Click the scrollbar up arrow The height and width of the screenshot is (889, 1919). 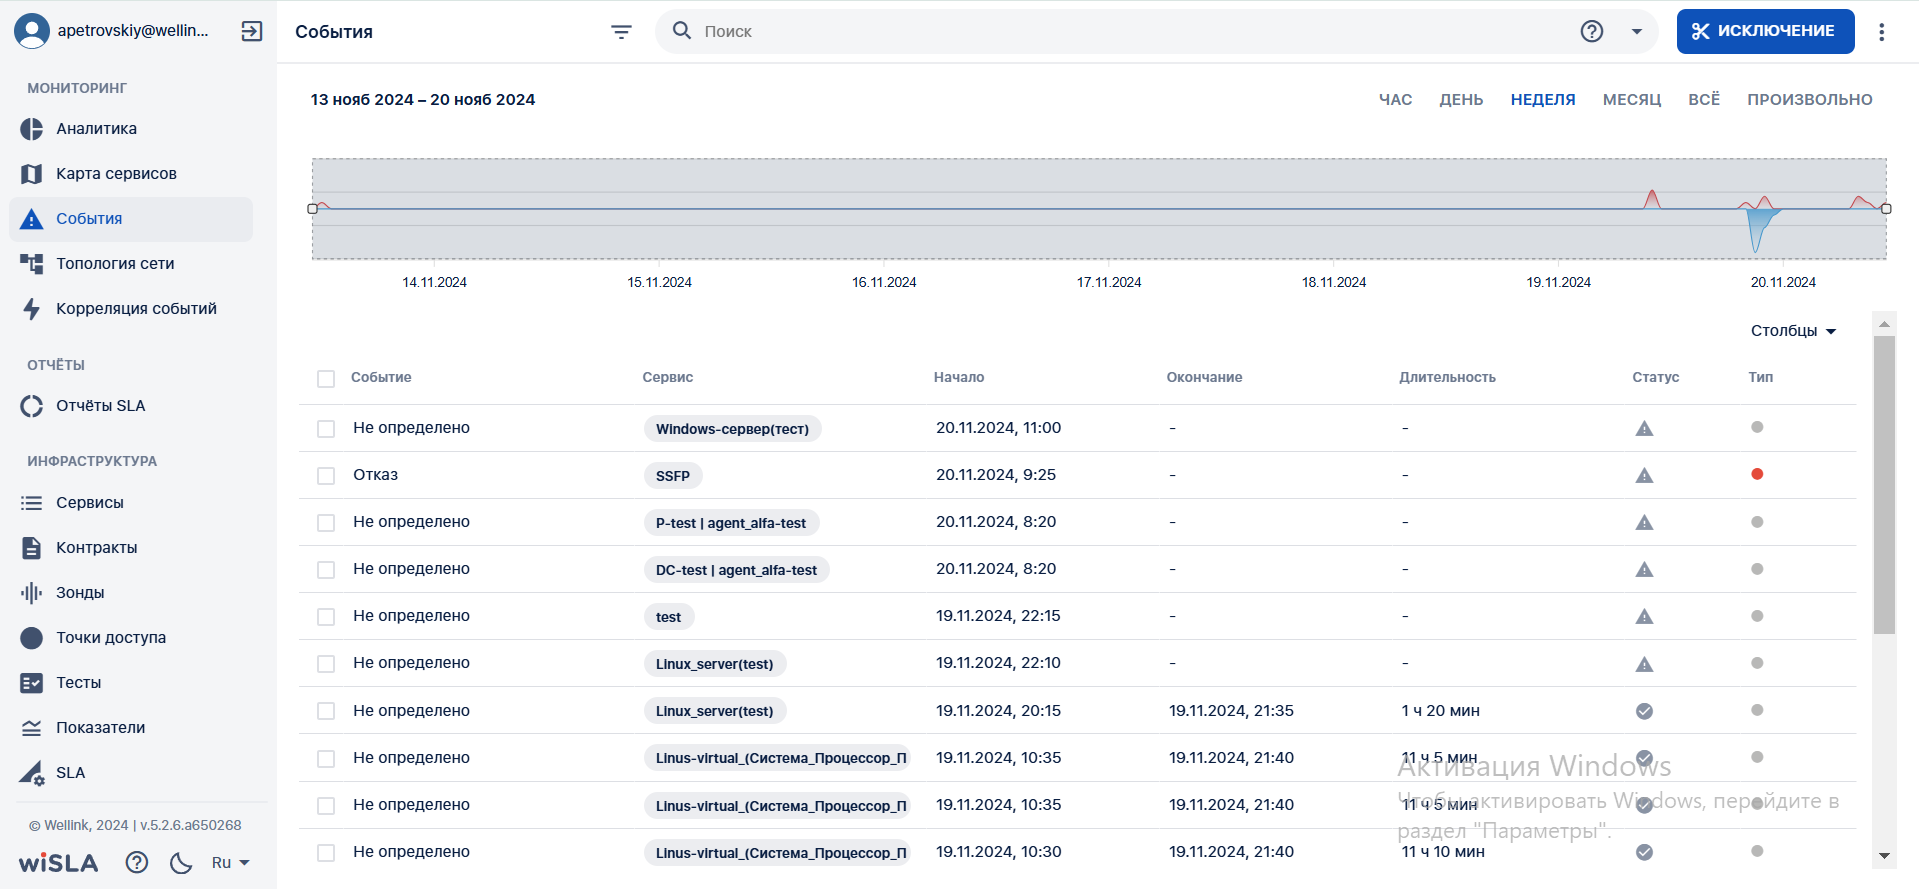click(x=1884, y=324)
